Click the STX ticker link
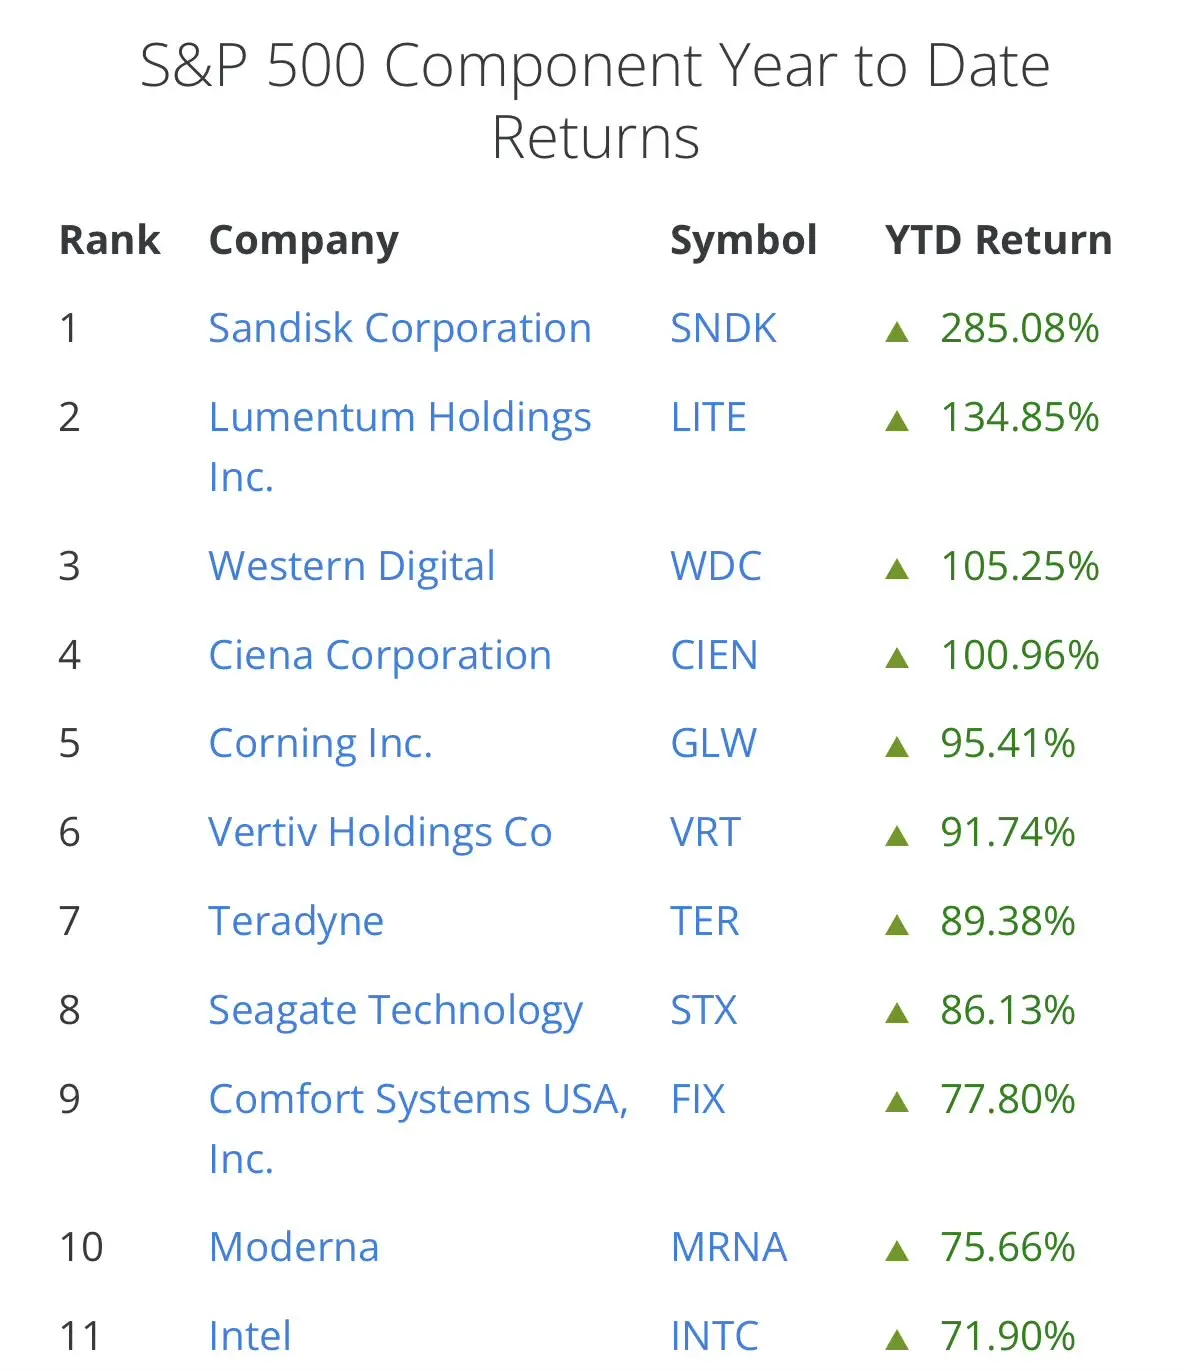The image size is (1184, 1371). [x=703, y=1010]
